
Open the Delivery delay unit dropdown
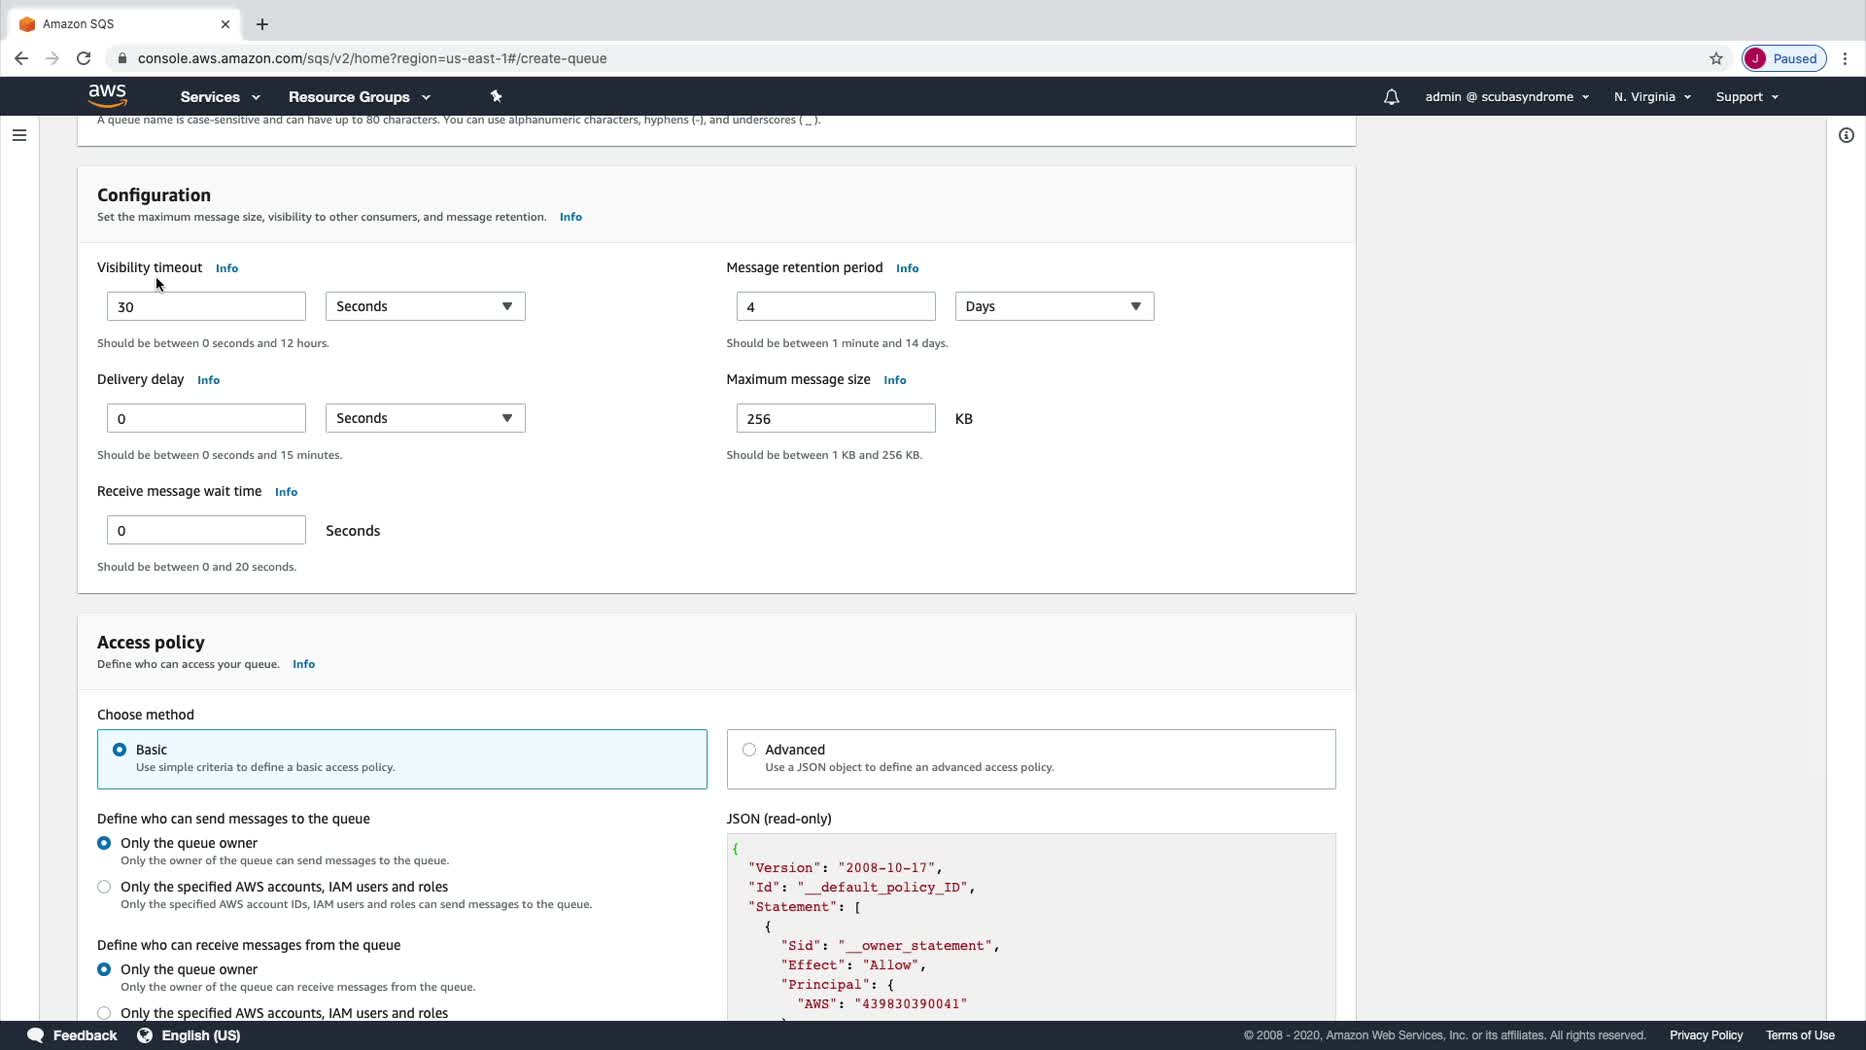point(425,418)
